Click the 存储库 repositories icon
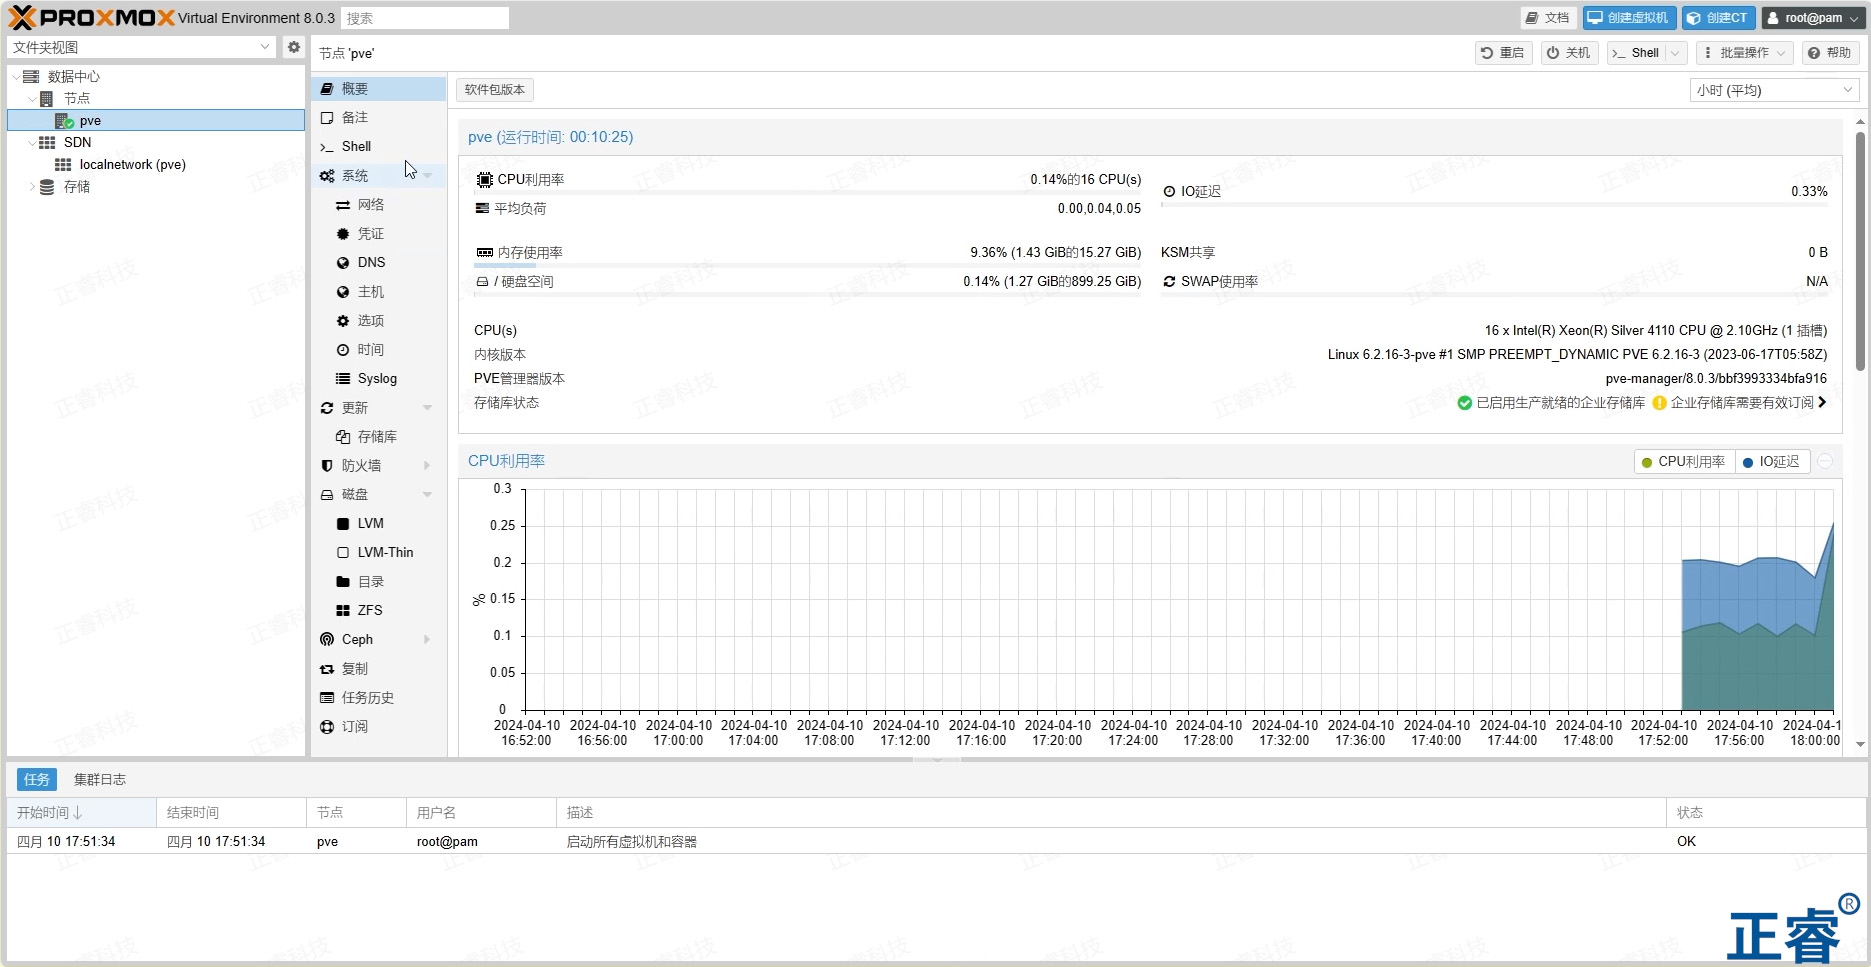This screenshot has height=967, width=1871. (343, 437)
